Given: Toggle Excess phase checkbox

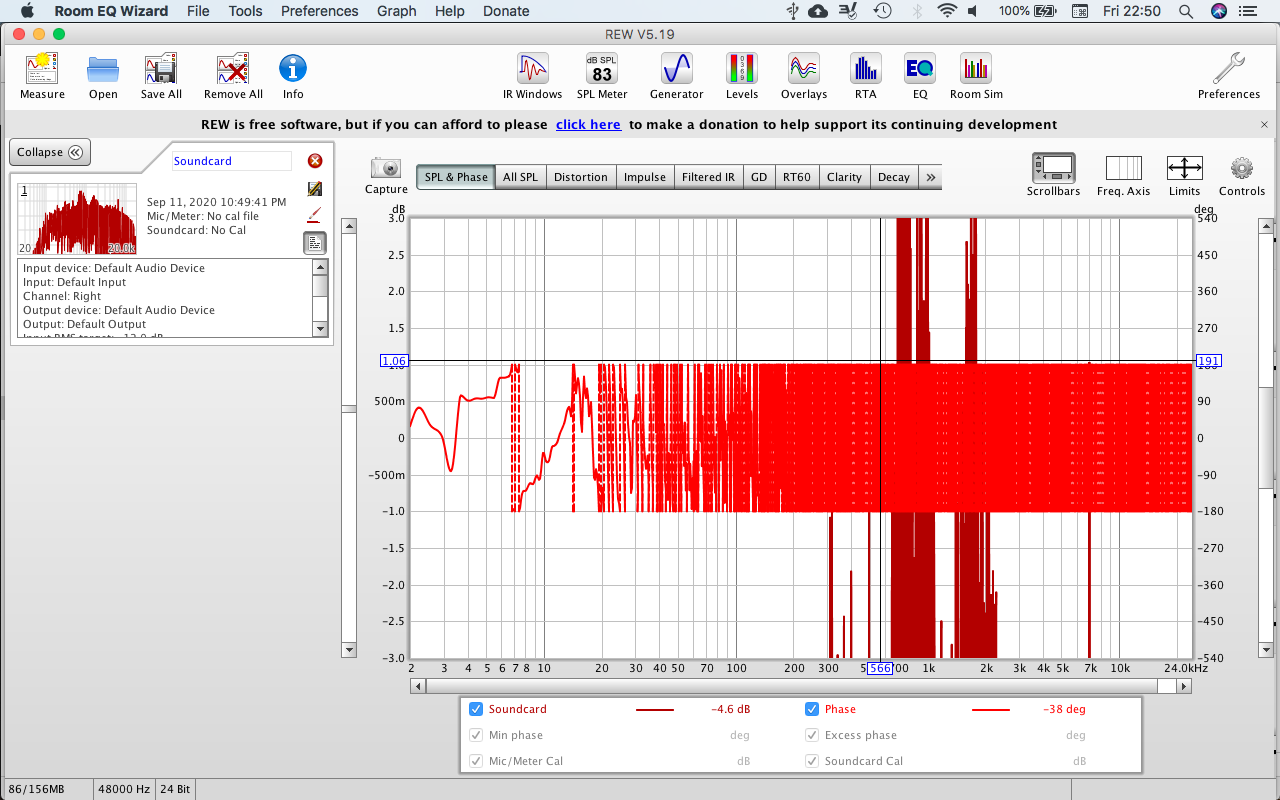Looking at the screenshot, I should (812, 735).
